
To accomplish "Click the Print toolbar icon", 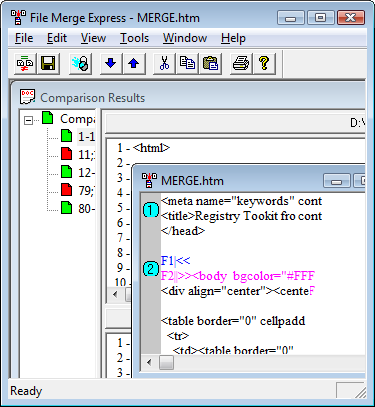I will pos(241,63).
